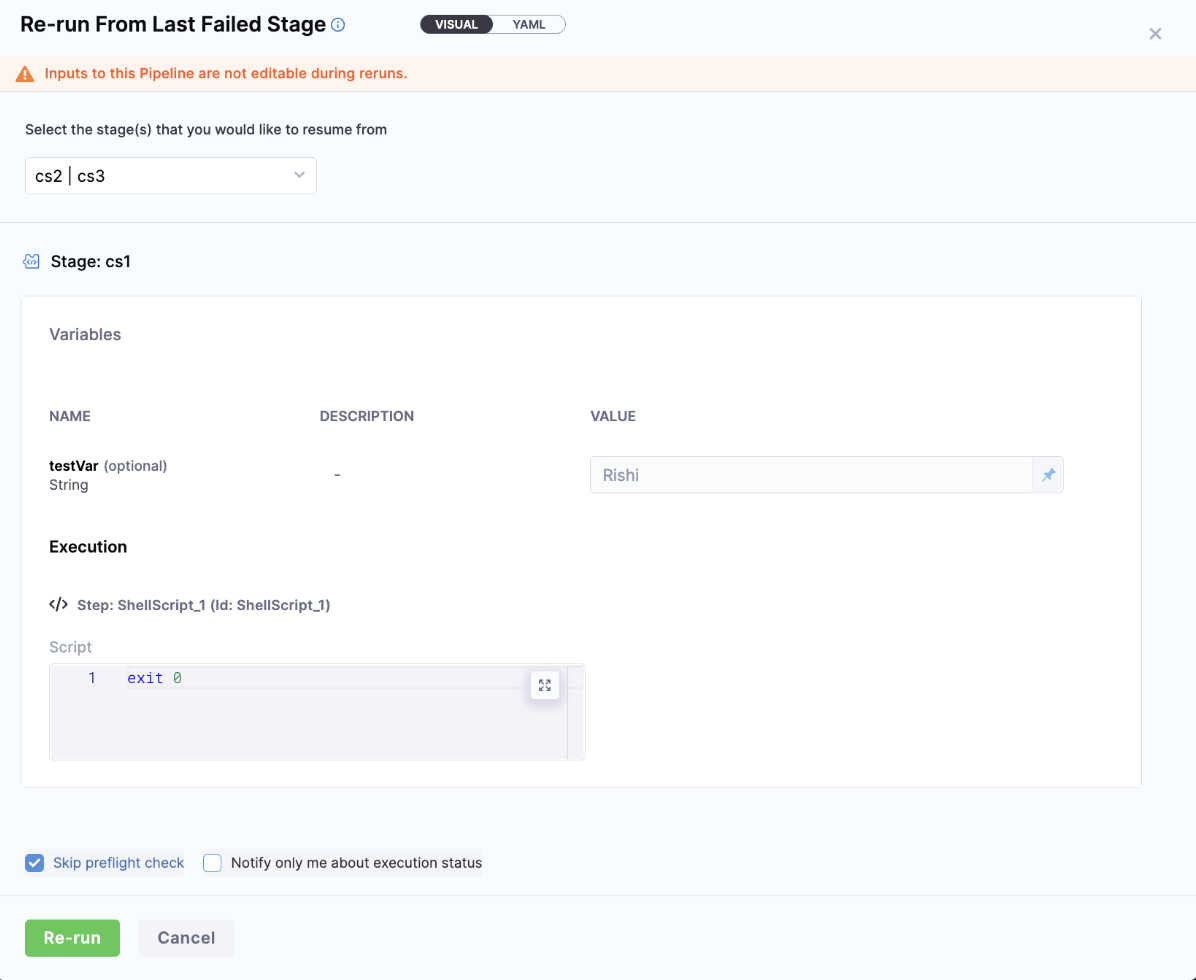The height and width of the screenshot is (980, 1196).
Task: Switch to the VISUAL view
Action: tap(457, 25)
